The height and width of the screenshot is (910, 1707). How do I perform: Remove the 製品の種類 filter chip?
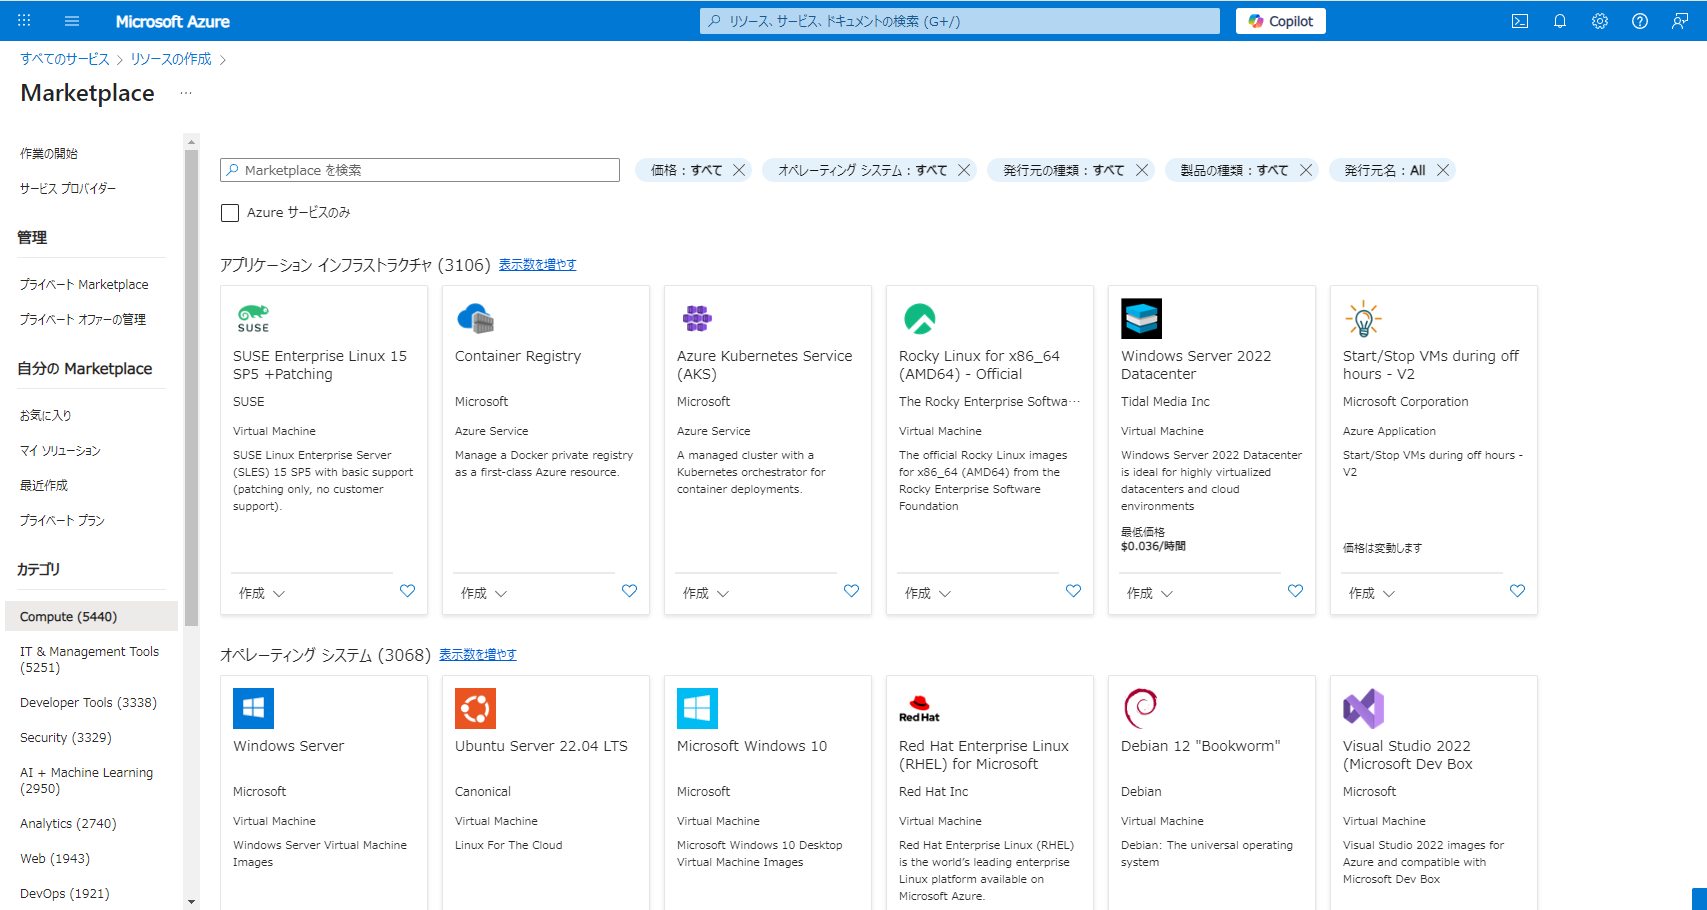pos(1305,170)
